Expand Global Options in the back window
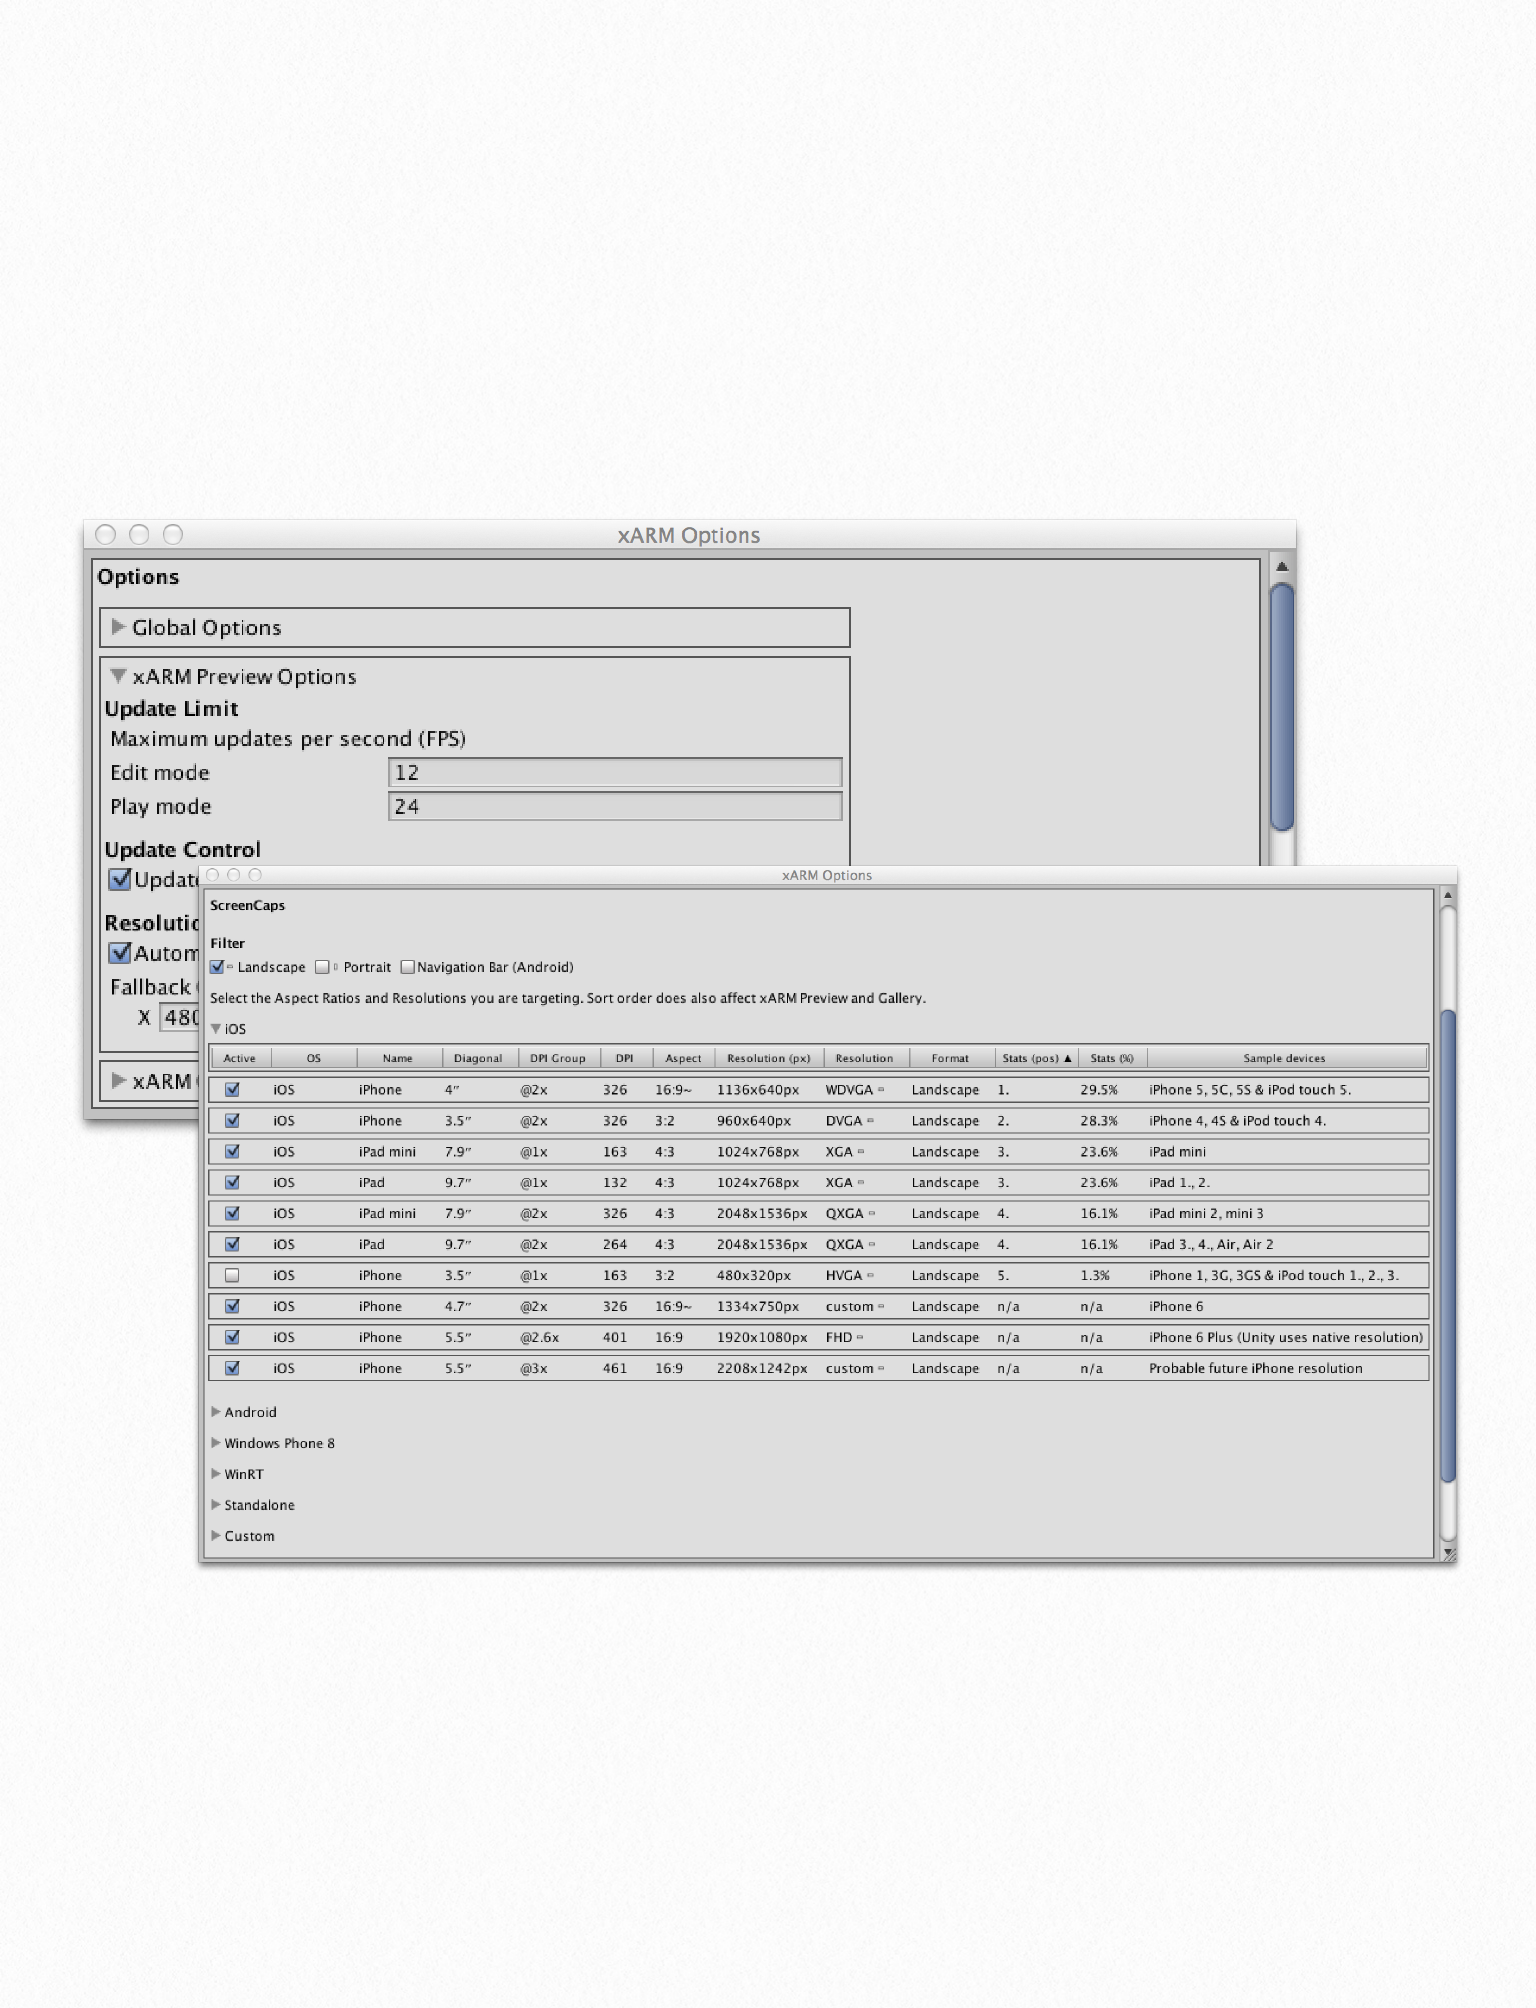The image size is (1536, 2008). pyautogui.click(x=118, y=627)
